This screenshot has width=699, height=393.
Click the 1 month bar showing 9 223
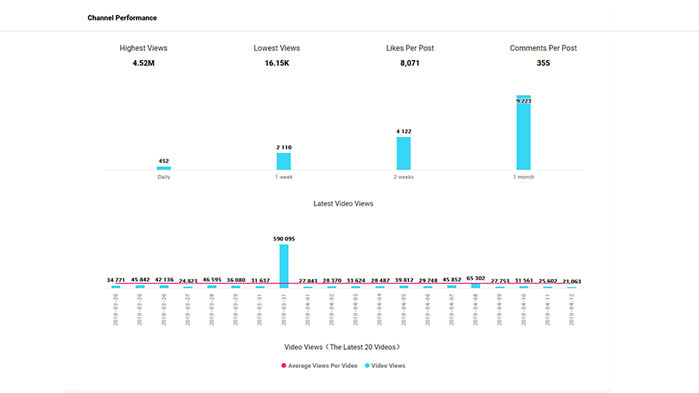tap(523, 132)
